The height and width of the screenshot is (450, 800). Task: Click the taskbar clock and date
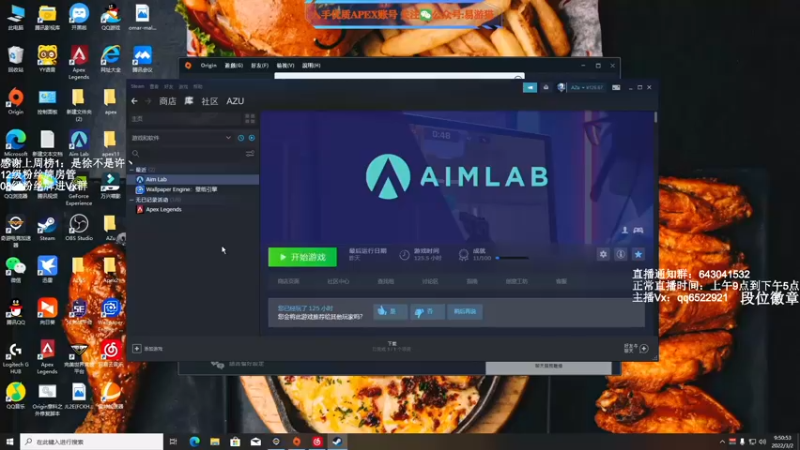click(783, 441)
